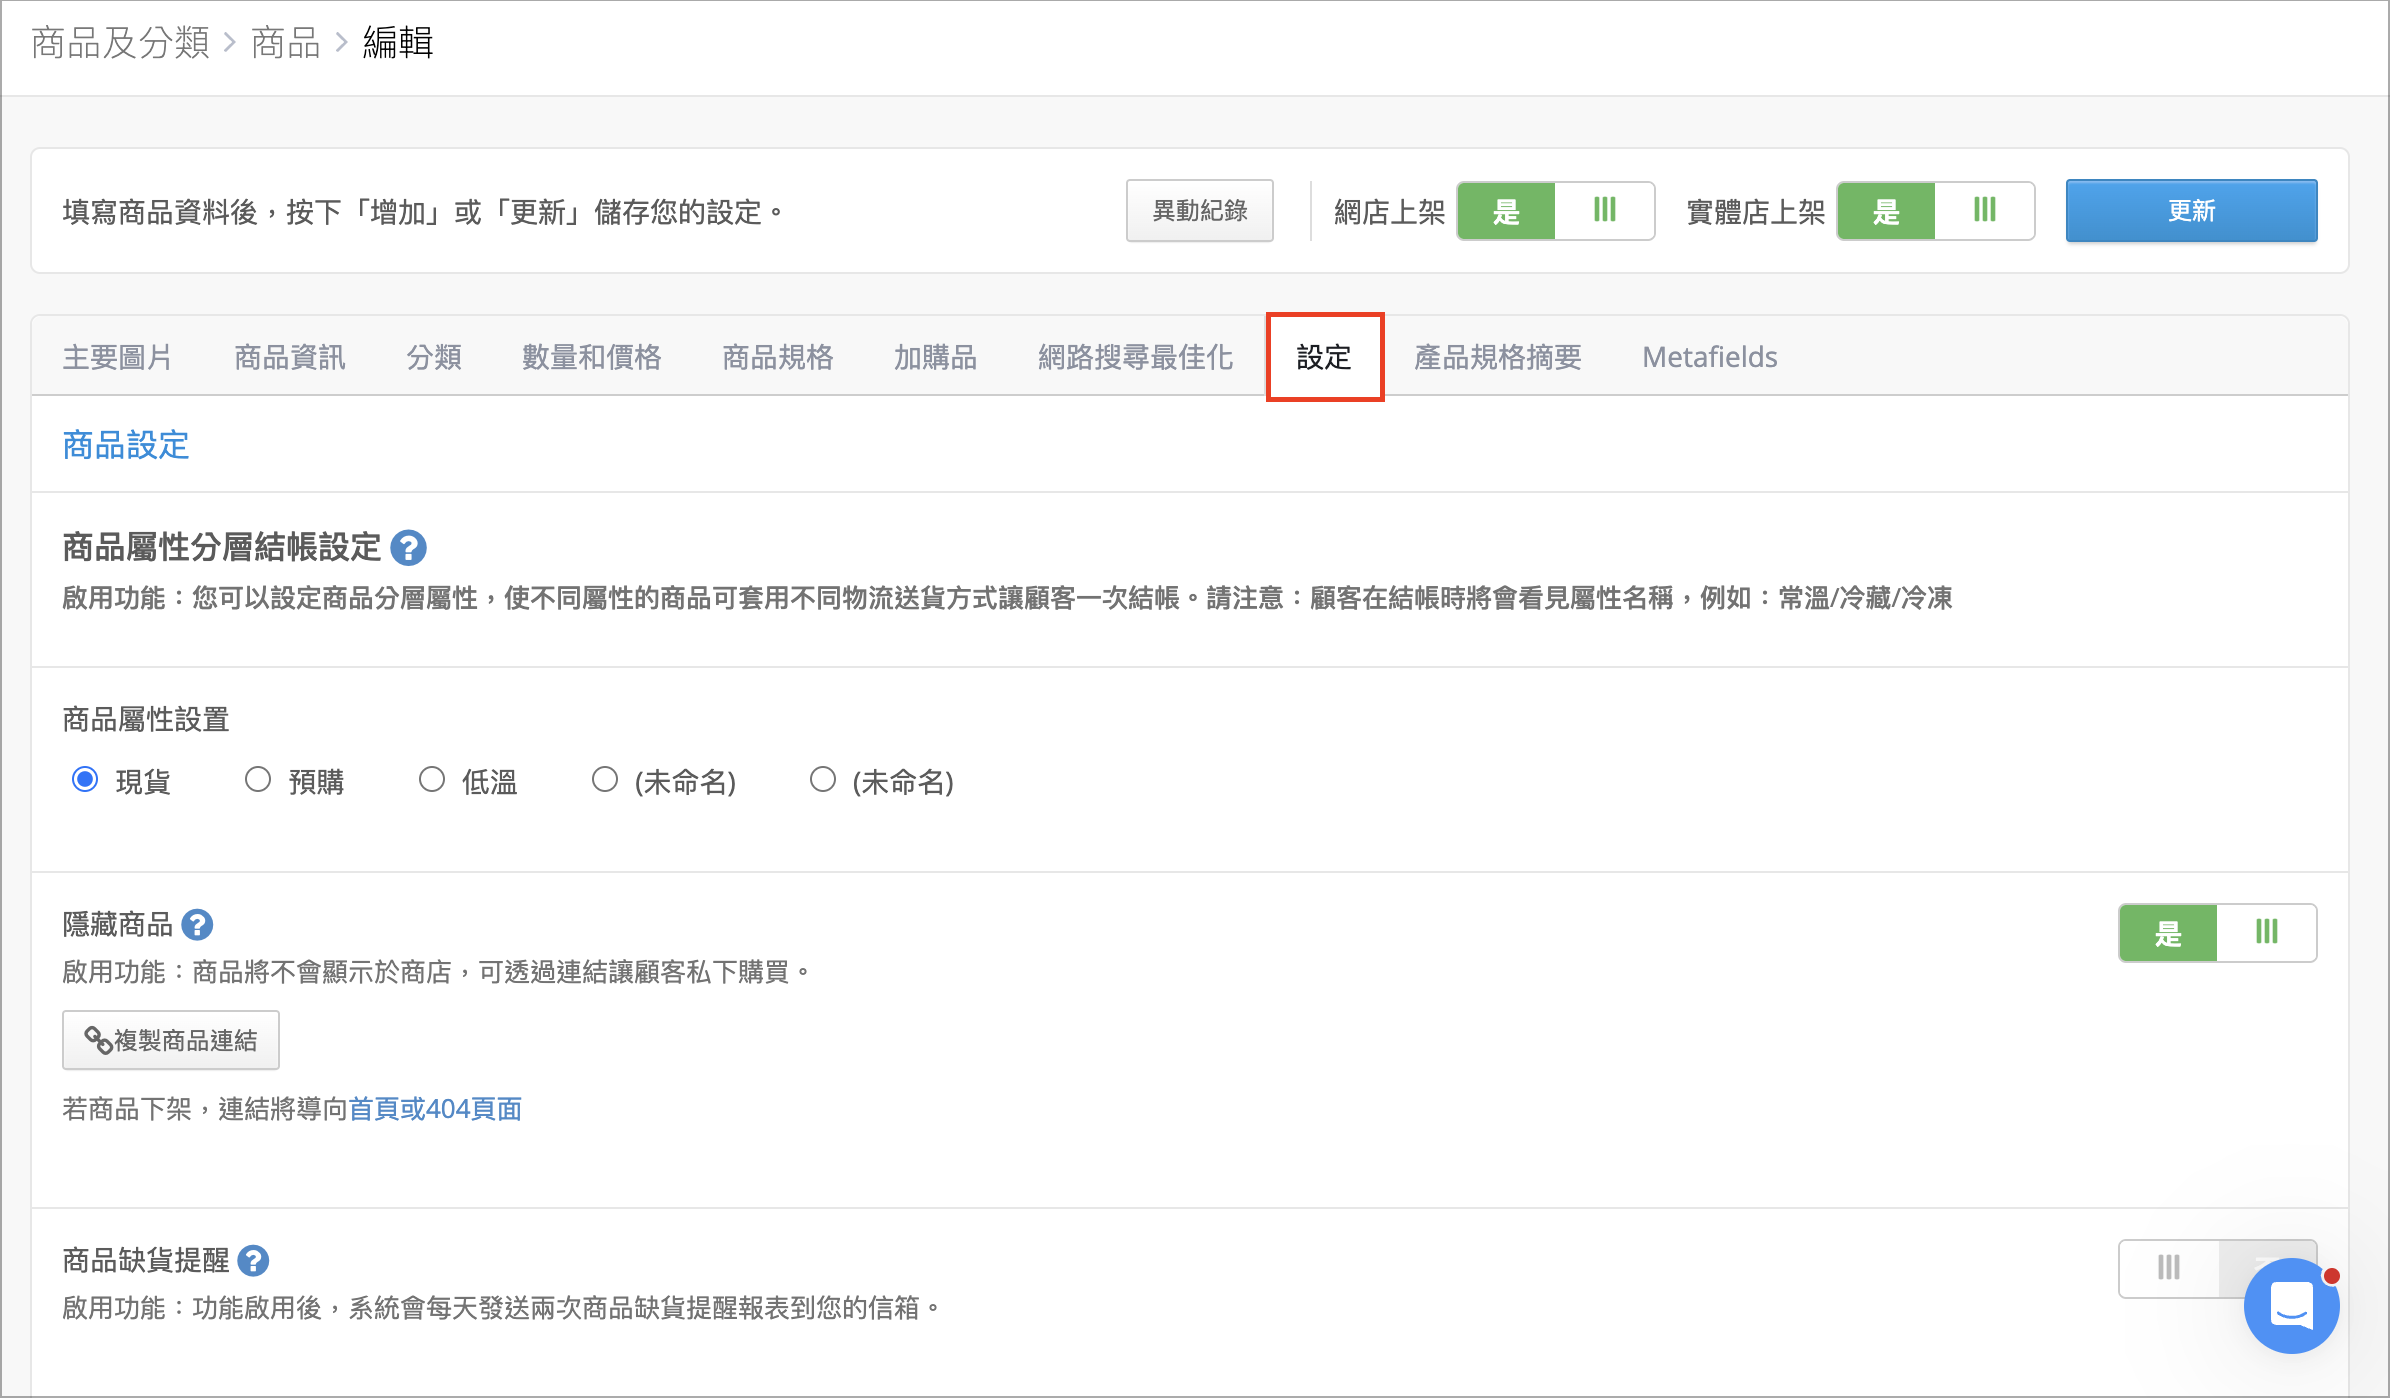Image resolution: width=2390 pixels, height=1398 pixels.
Task: Open the chat support bubble
Action: click(2291, 1305)
